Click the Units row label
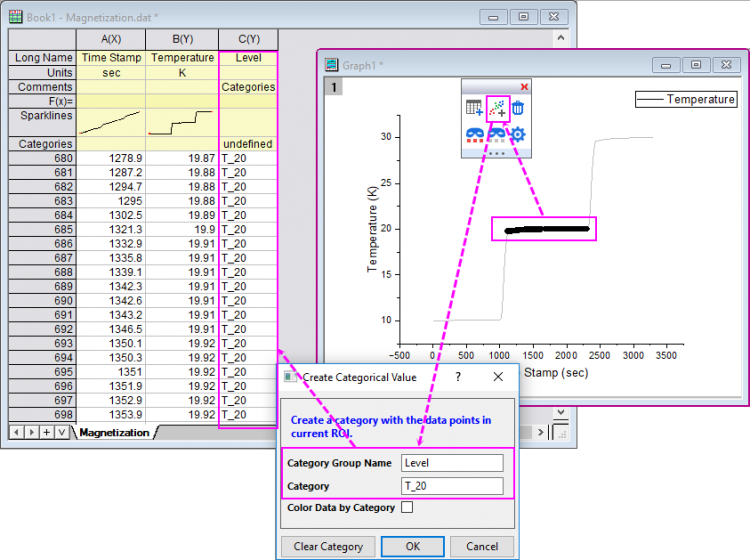Image resolution: width=750 pixels, height=560 pixels. 43,73
